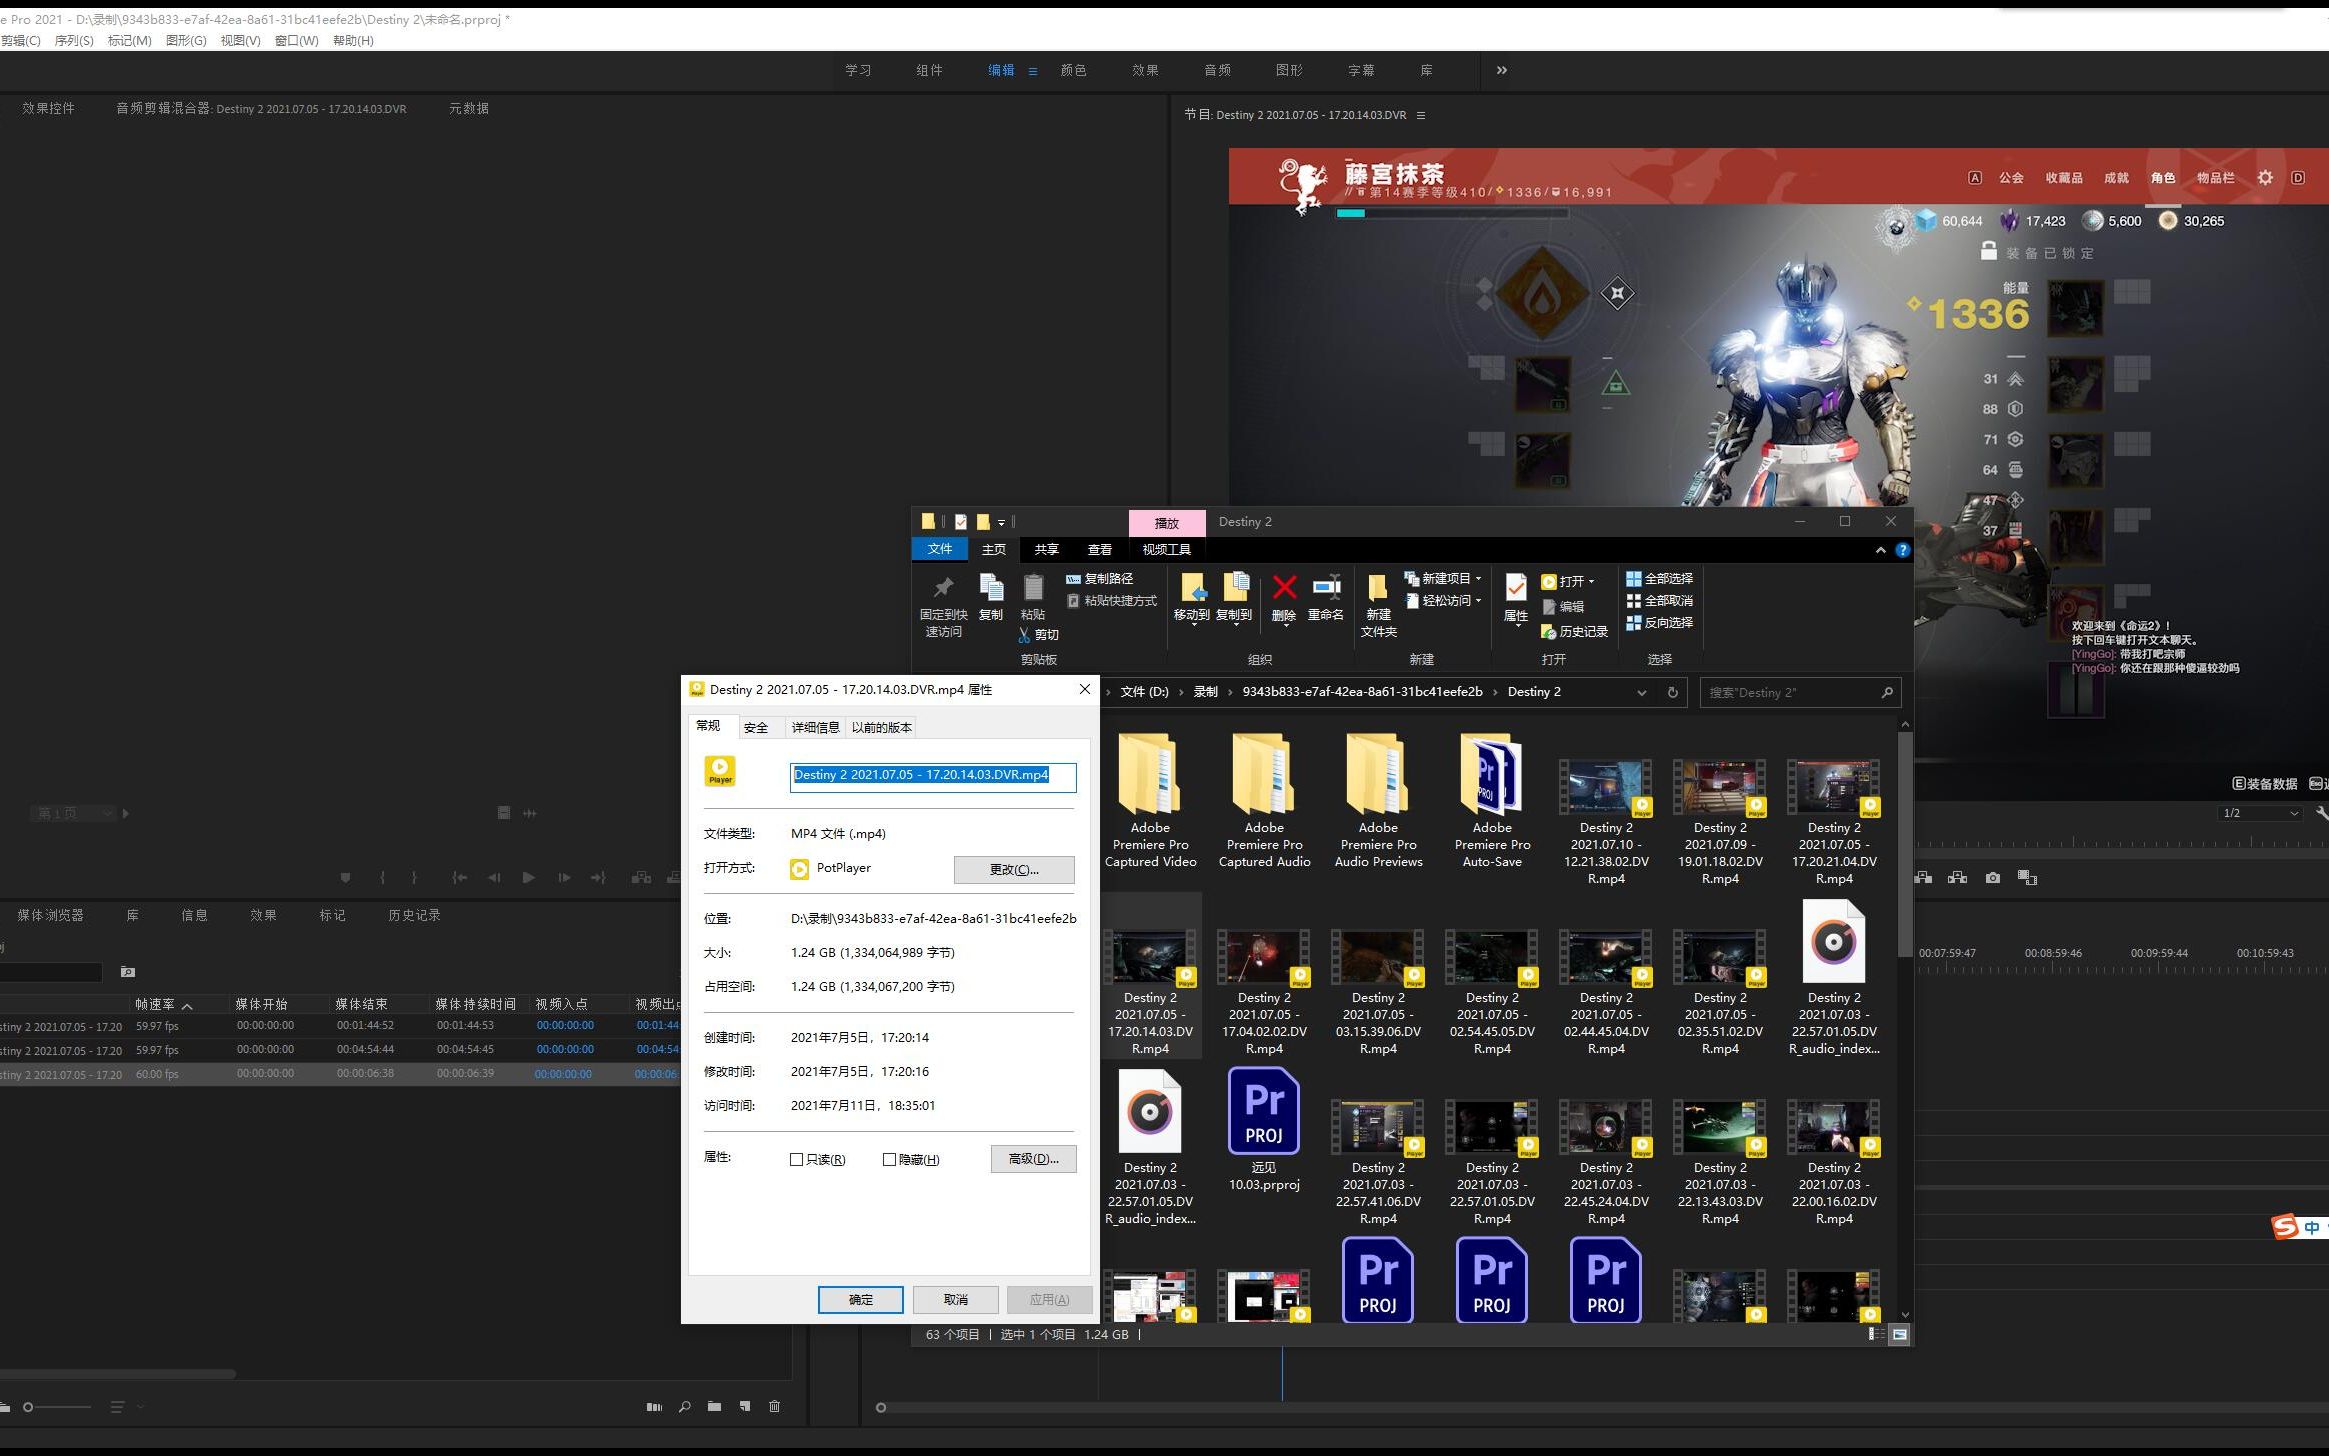Viewport: 2329px width, 1456px height.
Task: Select the Color (颜色) workspace tab
Action: pos(1073,70)
